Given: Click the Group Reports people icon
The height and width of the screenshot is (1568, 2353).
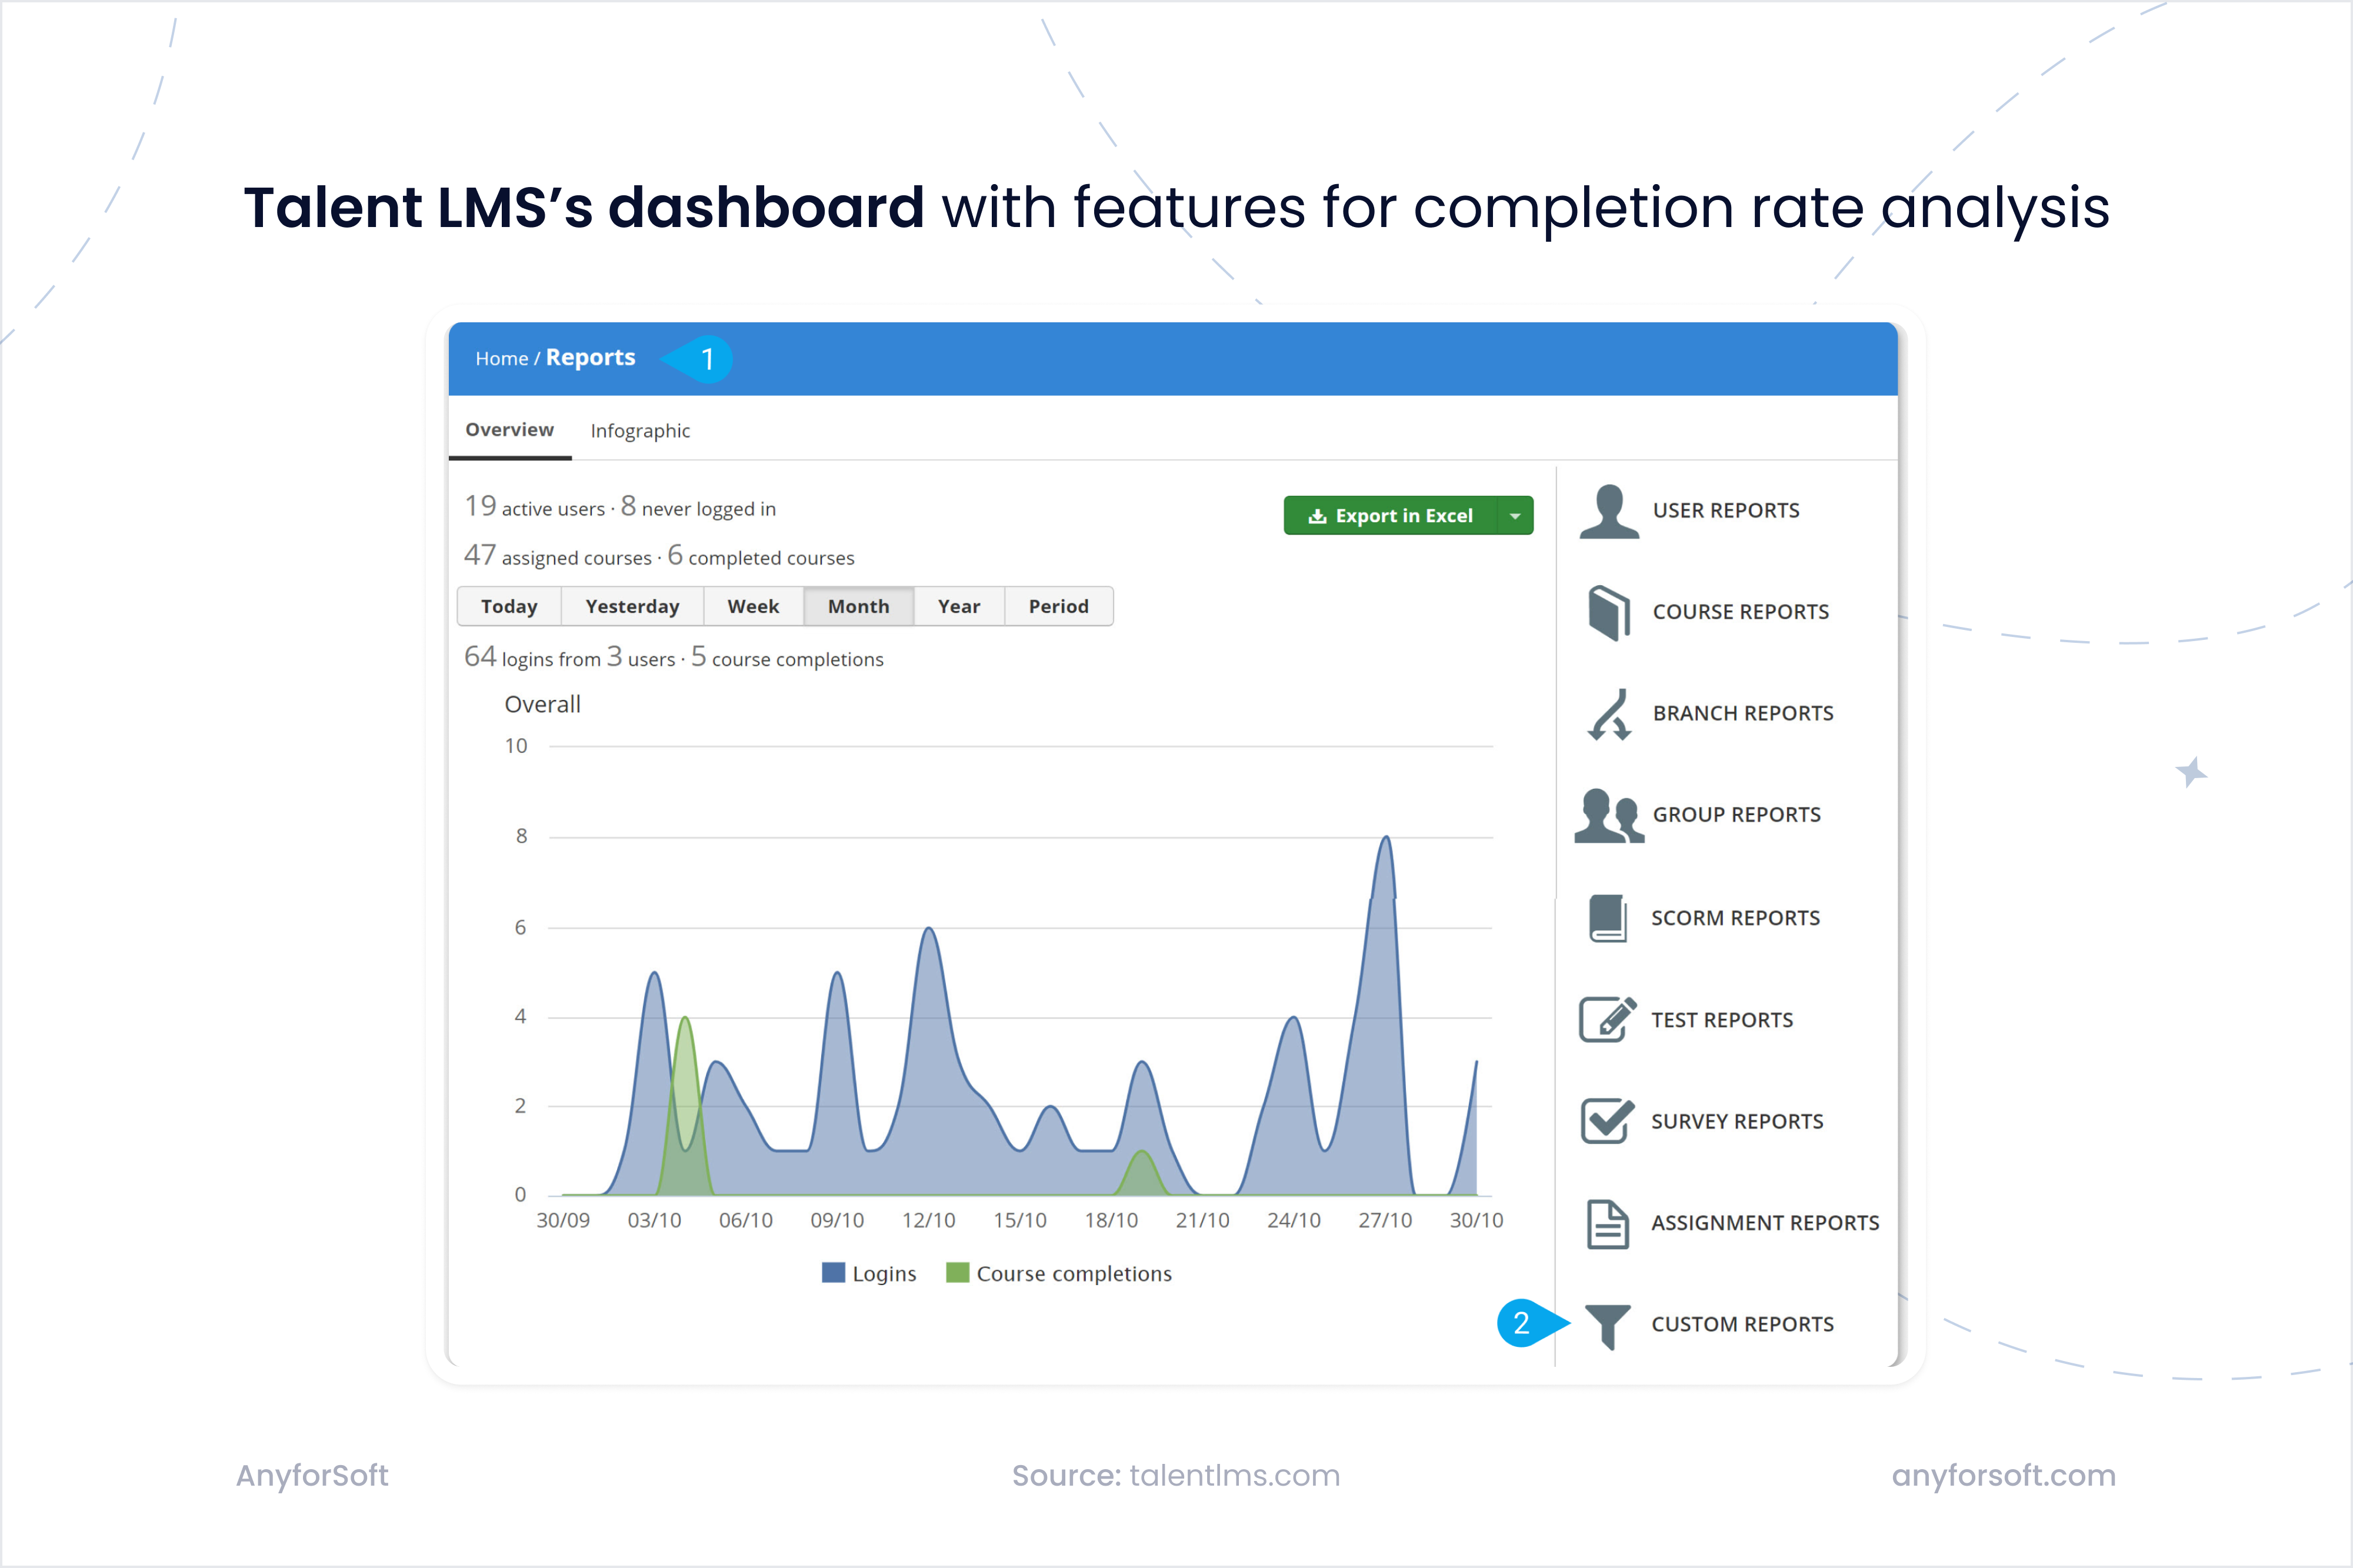Looking at the screenshot, I should pos(1609,816).
